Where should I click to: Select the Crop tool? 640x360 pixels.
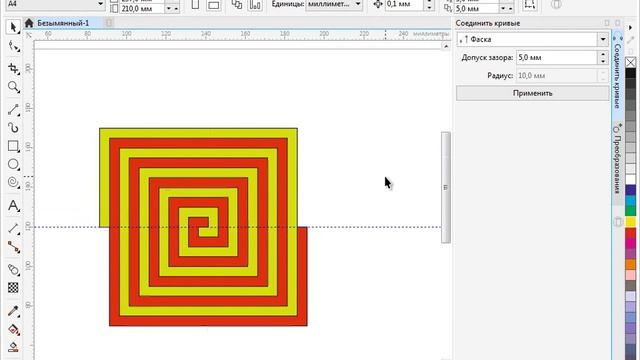13,68
